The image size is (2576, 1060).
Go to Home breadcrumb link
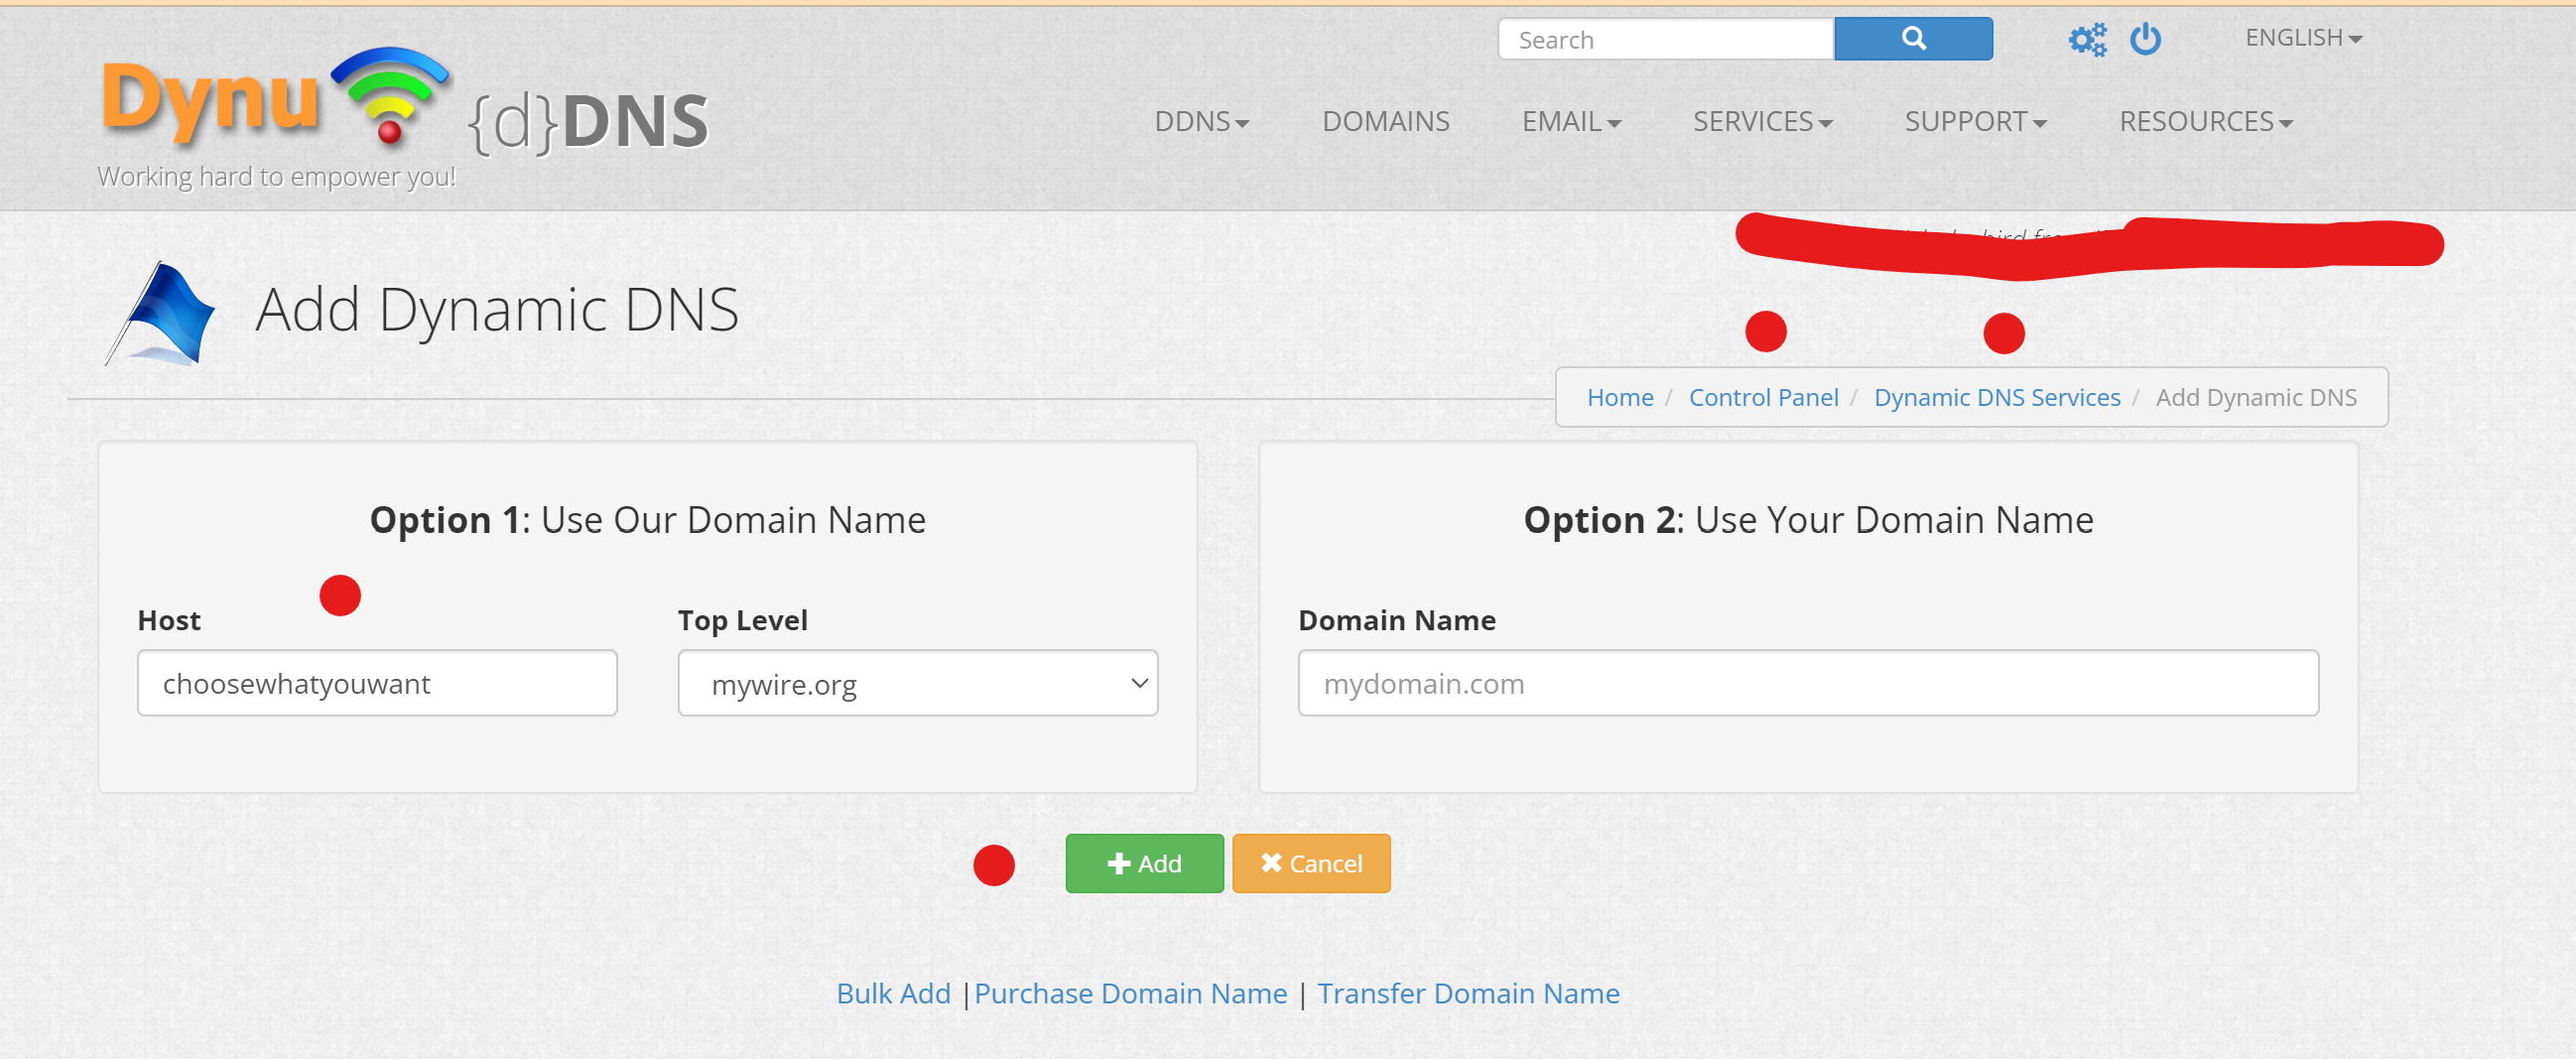click(1620, 398)
